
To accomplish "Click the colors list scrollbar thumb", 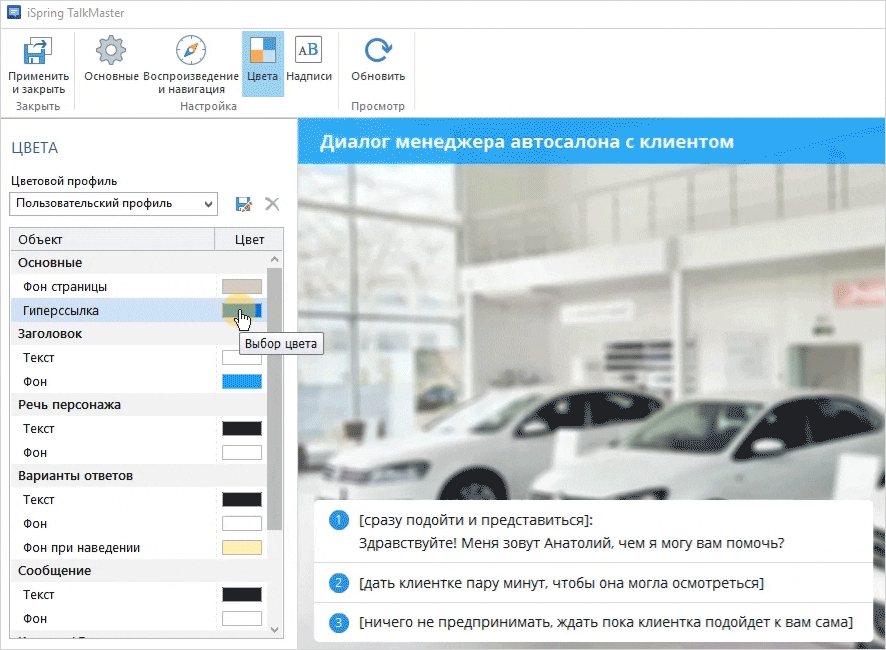I will [275, 399].
